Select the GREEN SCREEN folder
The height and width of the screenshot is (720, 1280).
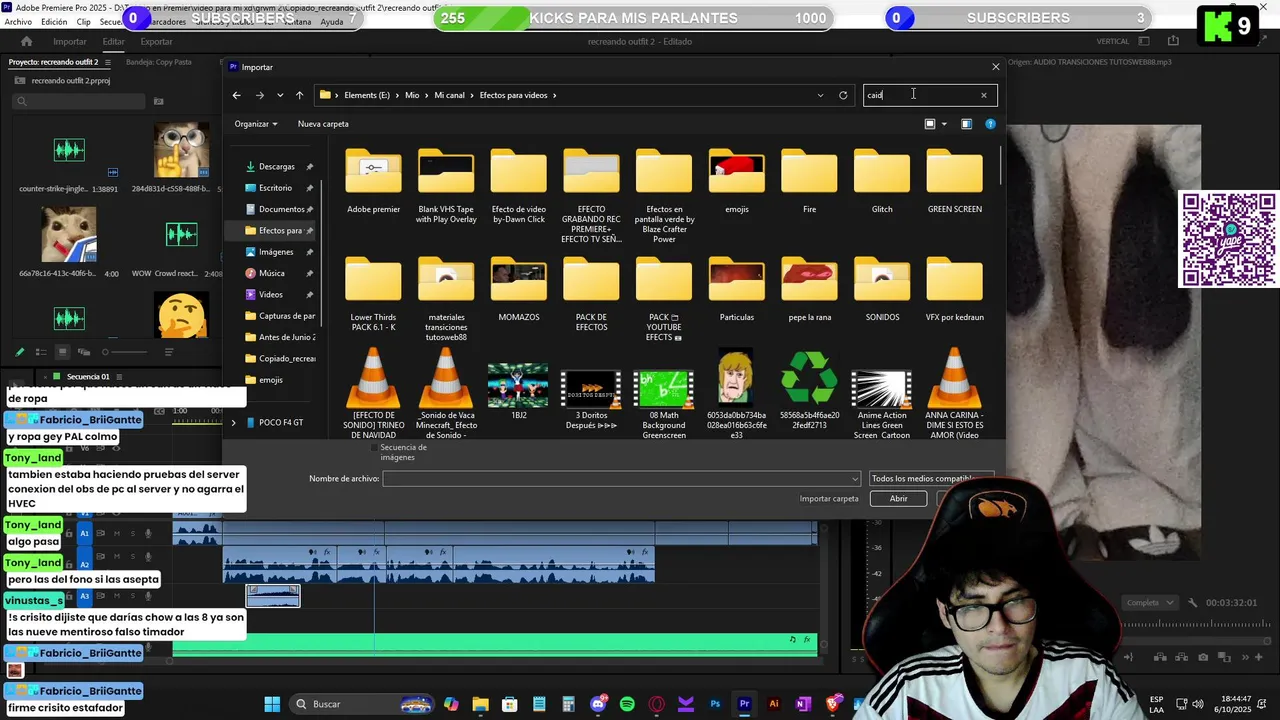954,180
